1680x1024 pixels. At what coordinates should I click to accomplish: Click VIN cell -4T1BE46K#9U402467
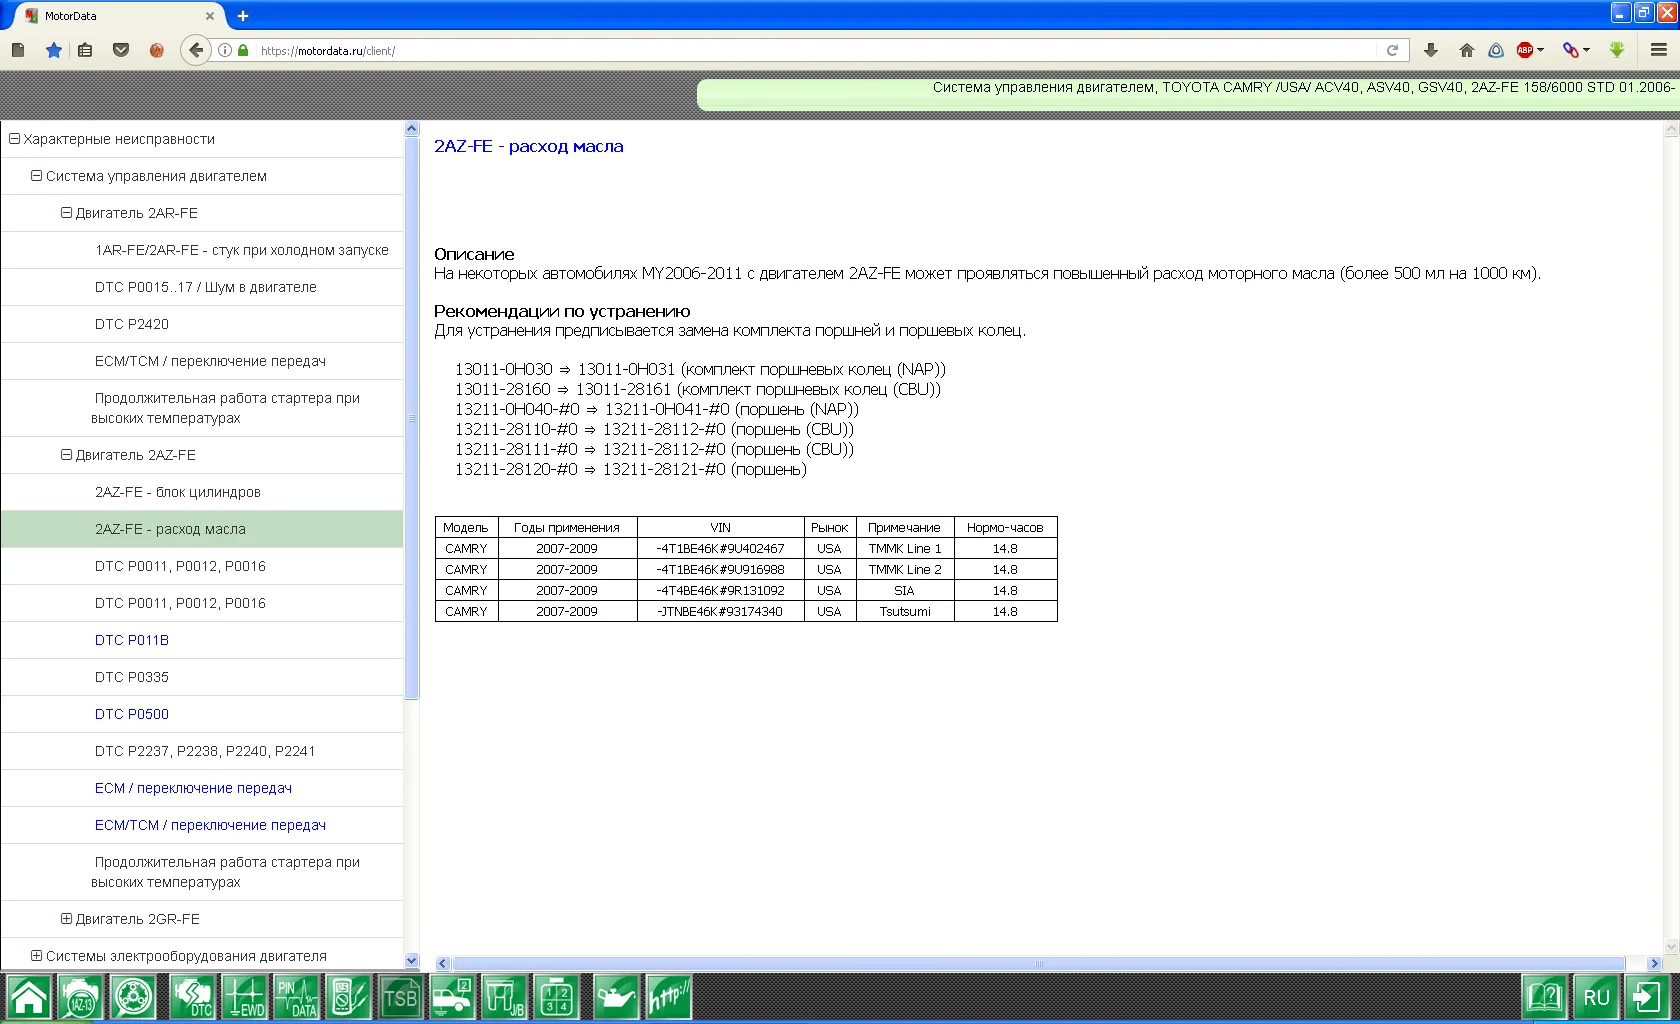(721, 549)
